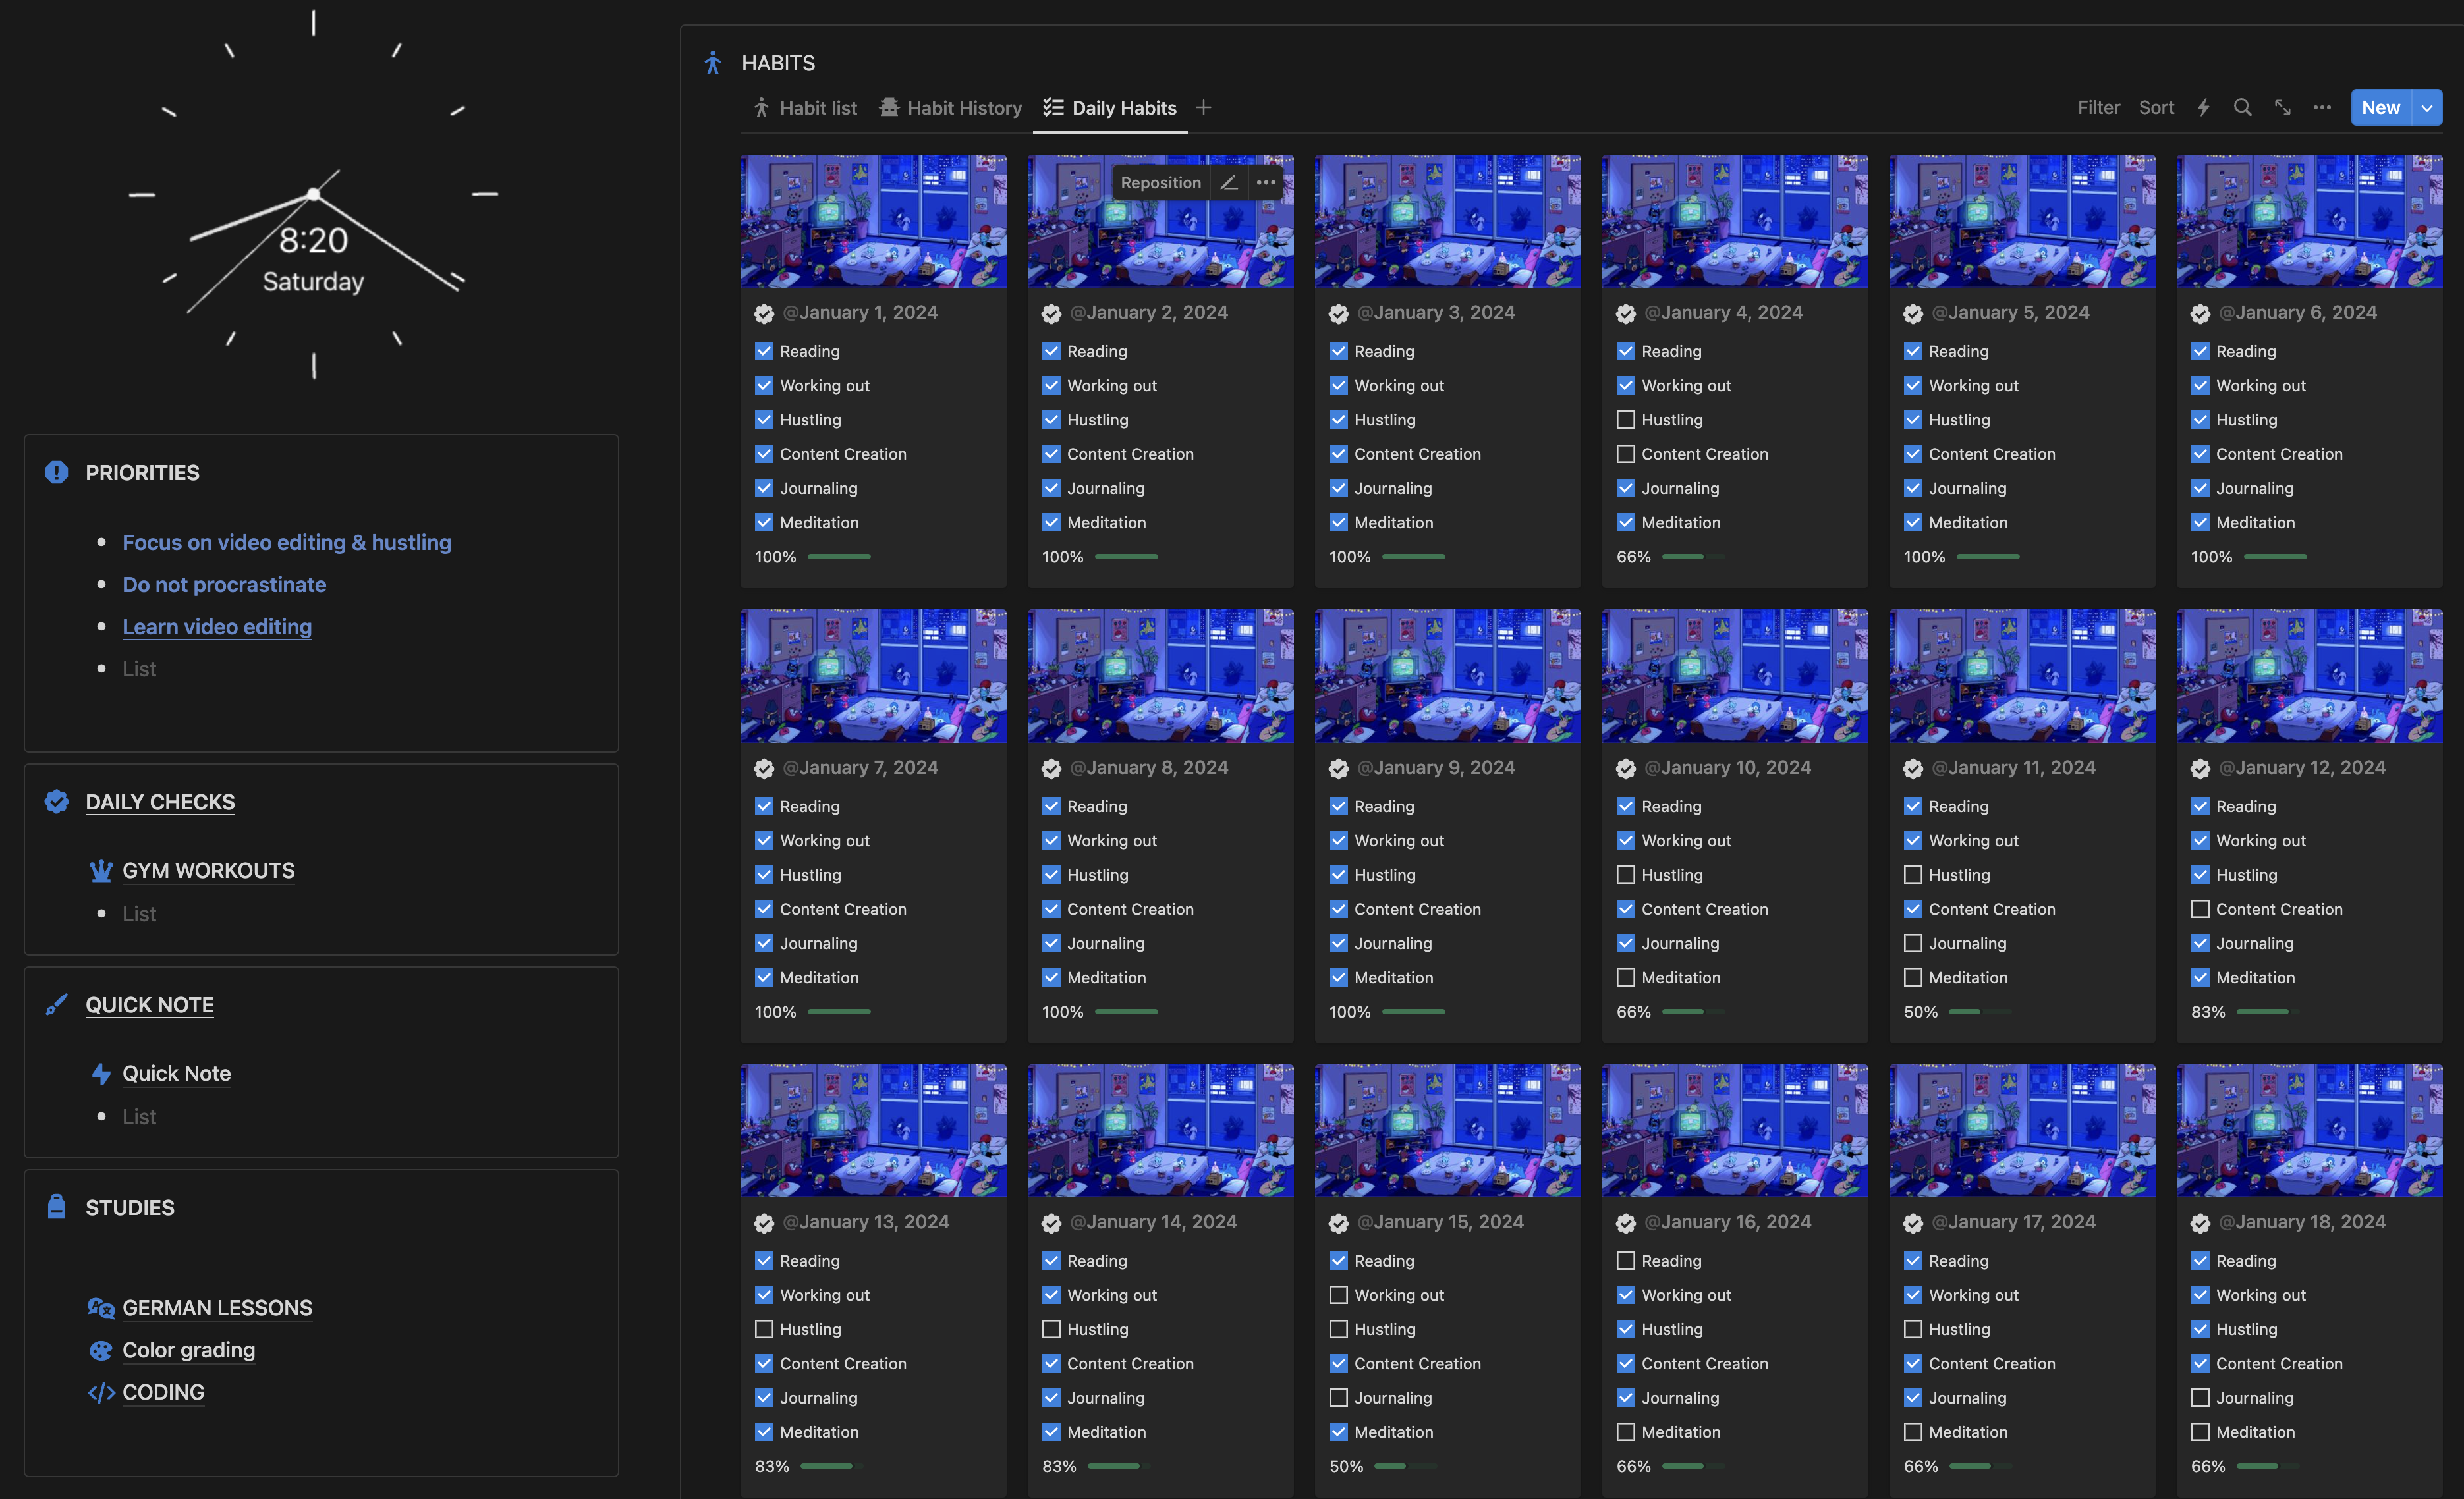Check Working out on January 15 card
The image size is (2464, 1499).
[x=1339, y=1295]
